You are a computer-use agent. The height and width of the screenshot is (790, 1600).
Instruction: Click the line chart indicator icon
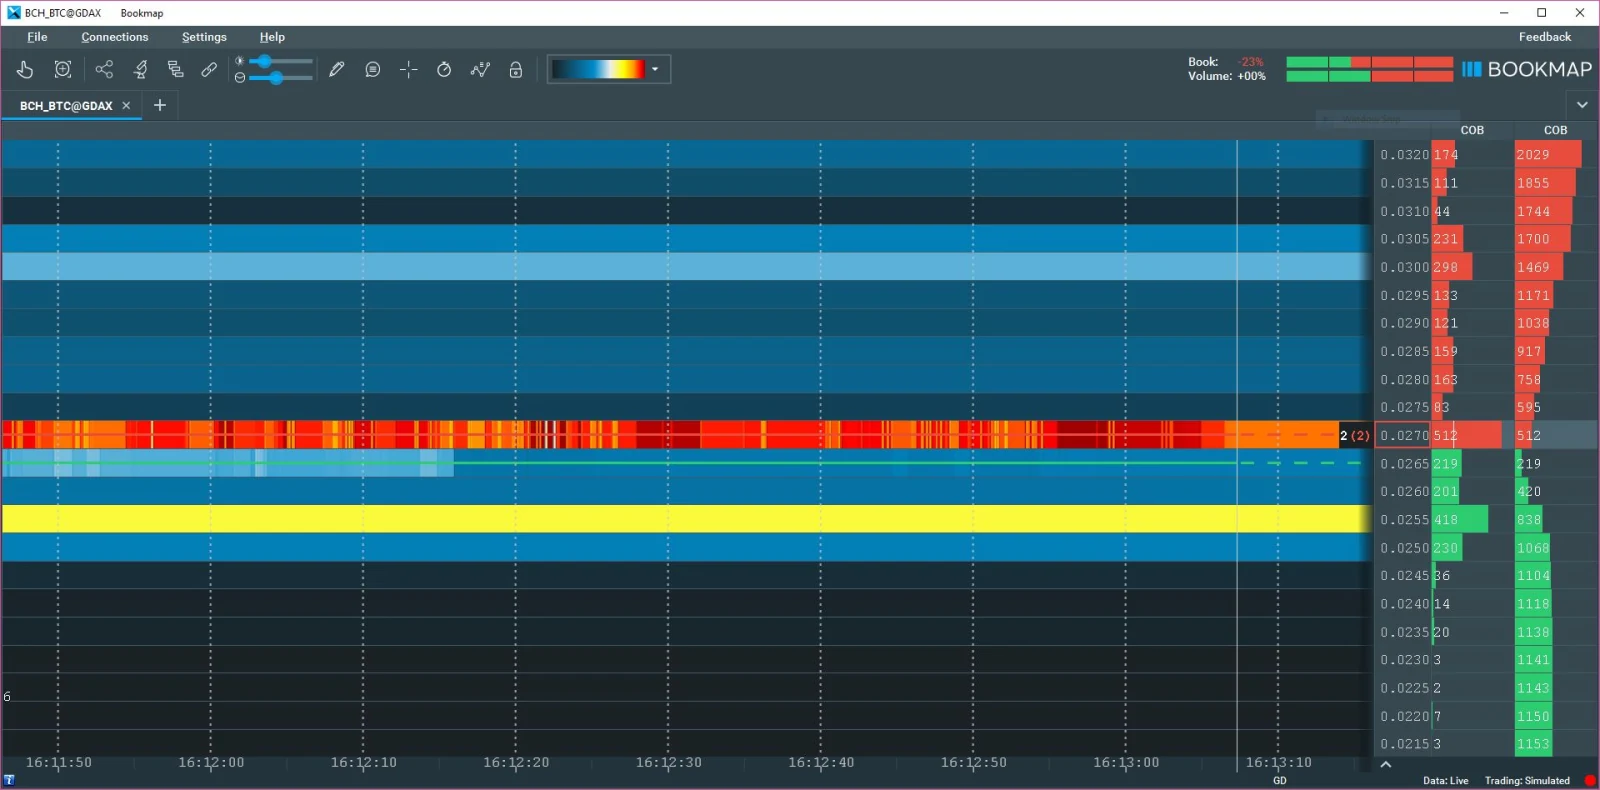click(480, 69)
